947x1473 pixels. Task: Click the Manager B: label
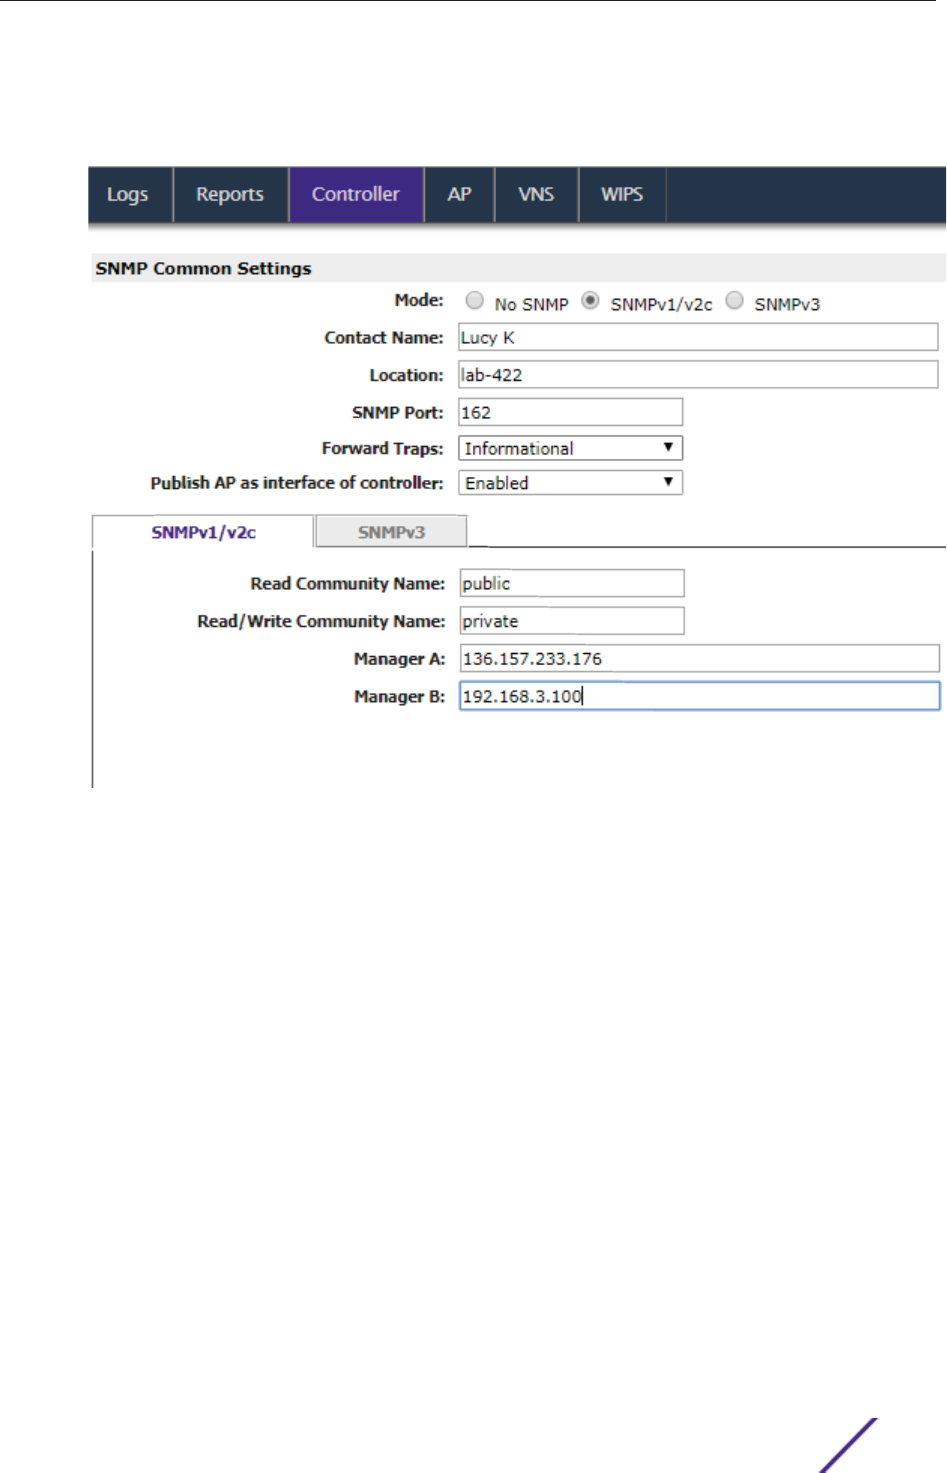399,696
